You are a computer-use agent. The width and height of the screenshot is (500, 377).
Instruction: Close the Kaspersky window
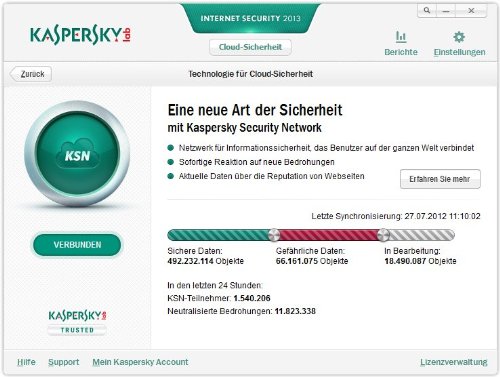[471, 11]
